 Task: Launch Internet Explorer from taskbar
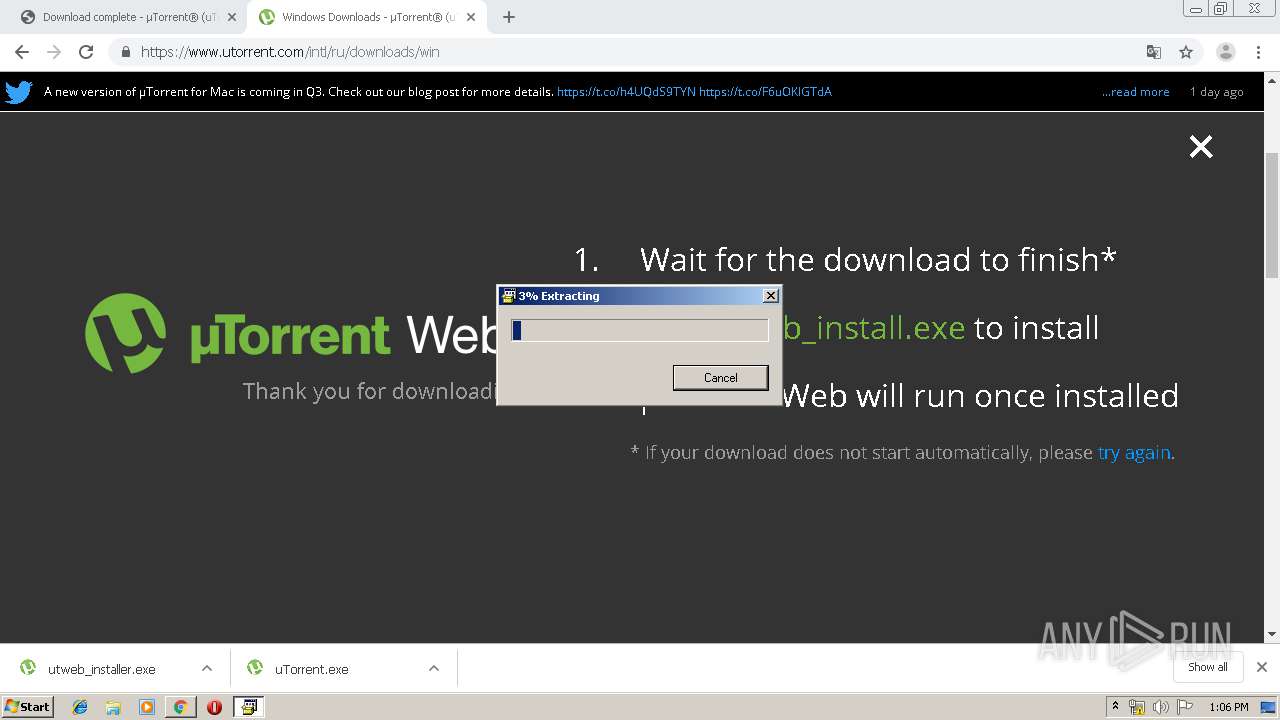(80, 707)
